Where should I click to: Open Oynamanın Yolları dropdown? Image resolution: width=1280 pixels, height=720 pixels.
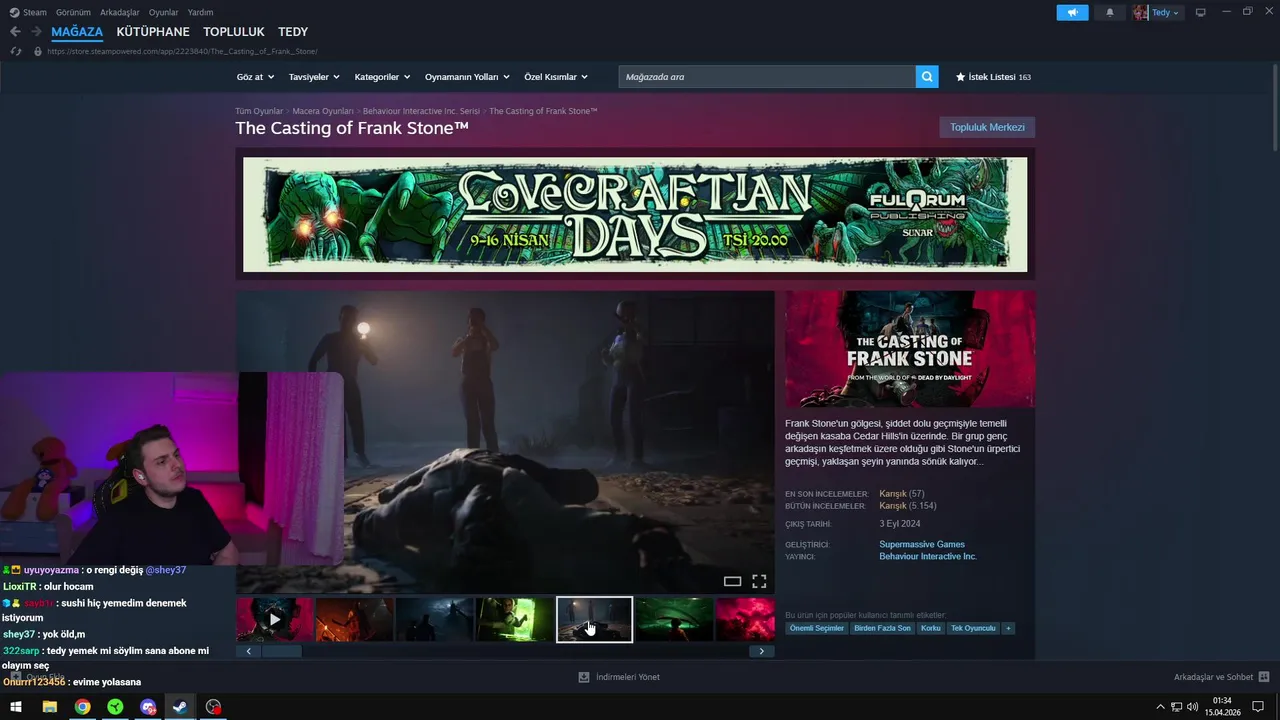467,77
